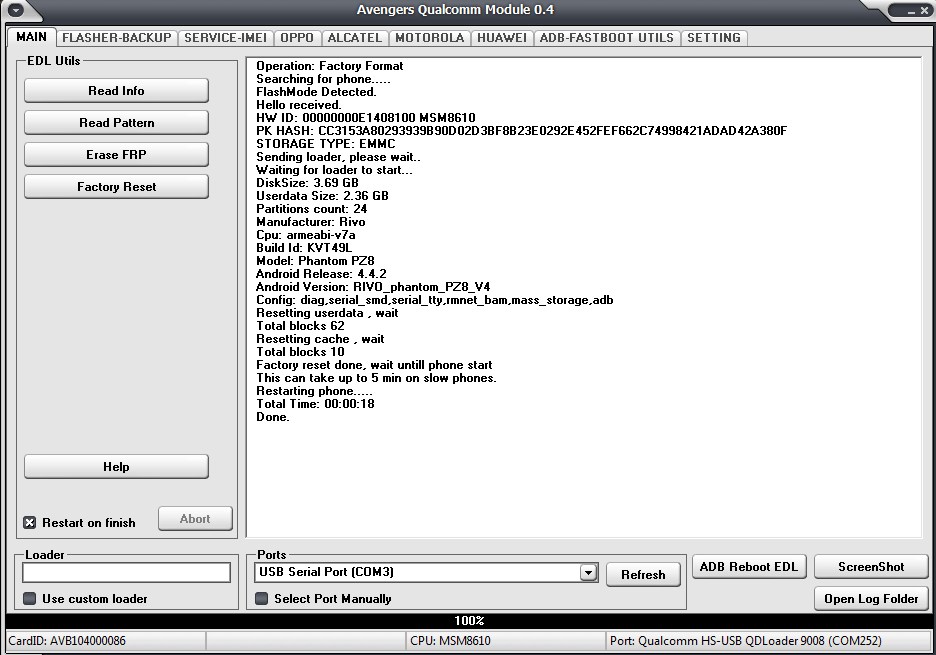Click the 'Total Time: 00:00:18' line
This screenshot has height=655, width=936.
coord(315,404)
